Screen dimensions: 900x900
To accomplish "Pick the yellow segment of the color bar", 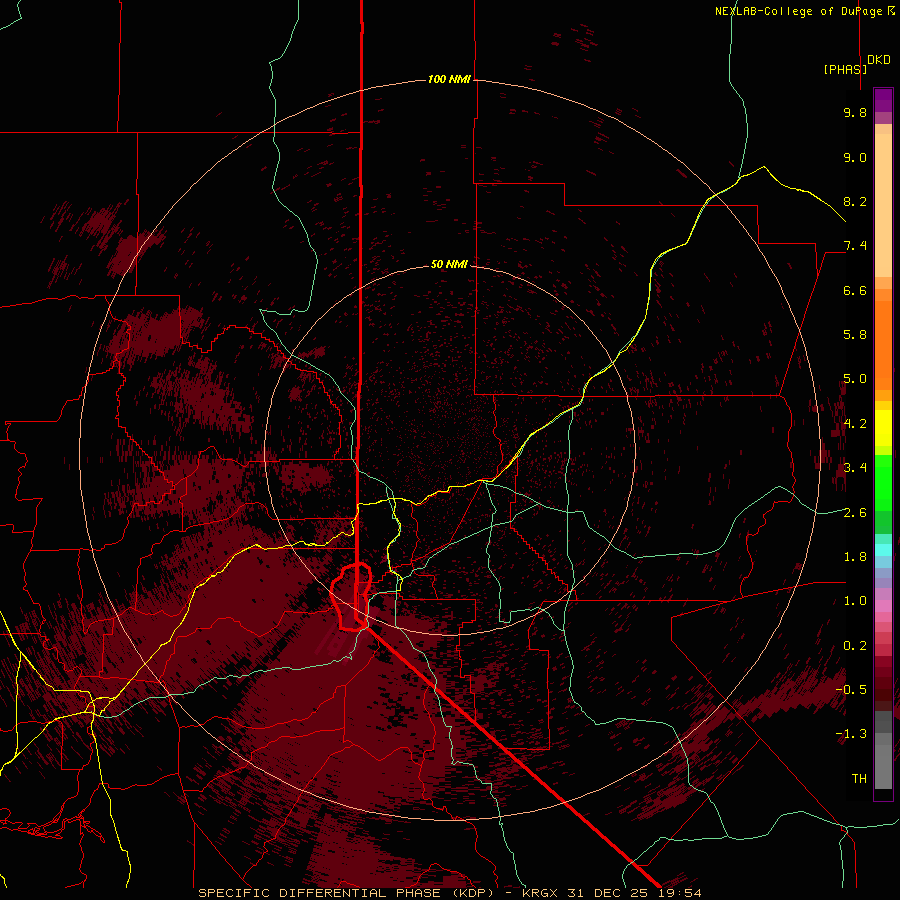I will tap(883, 428).
